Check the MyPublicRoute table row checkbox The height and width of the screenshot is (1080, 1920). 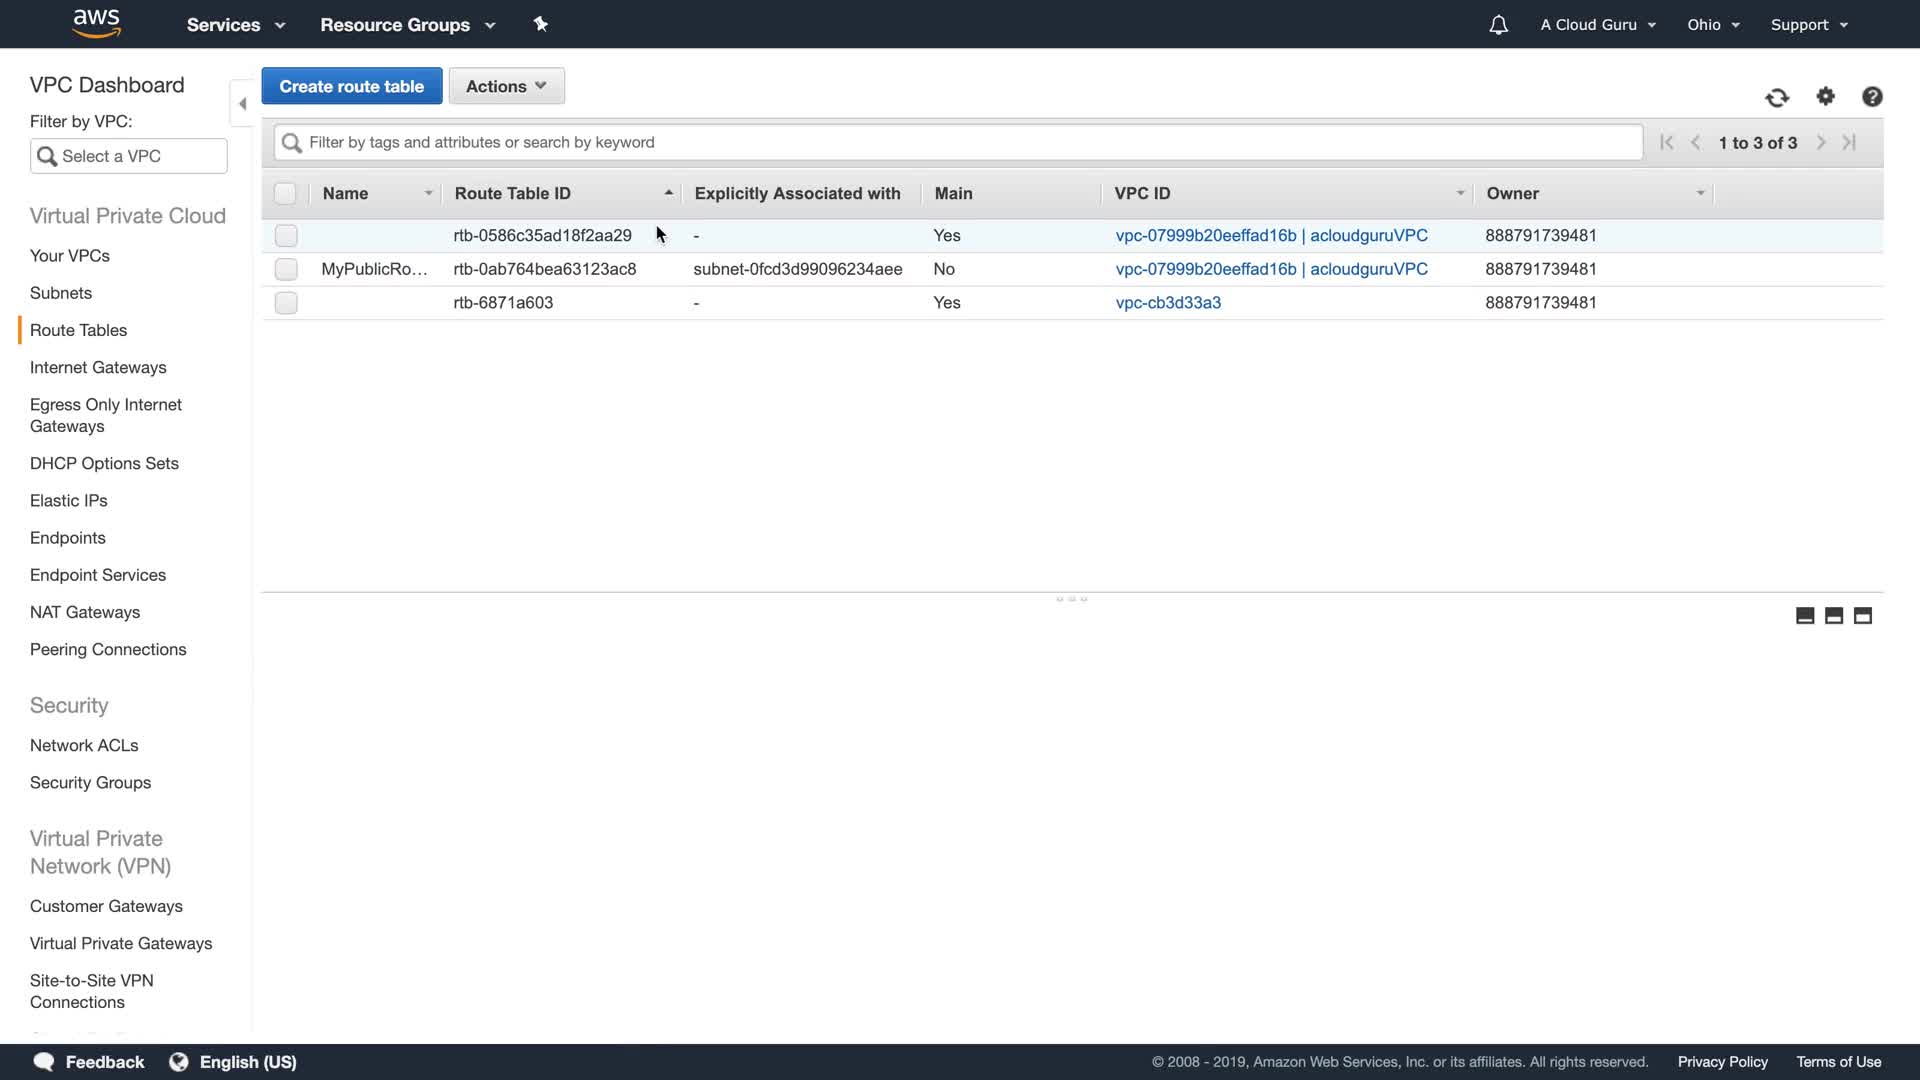coord(286,269)
